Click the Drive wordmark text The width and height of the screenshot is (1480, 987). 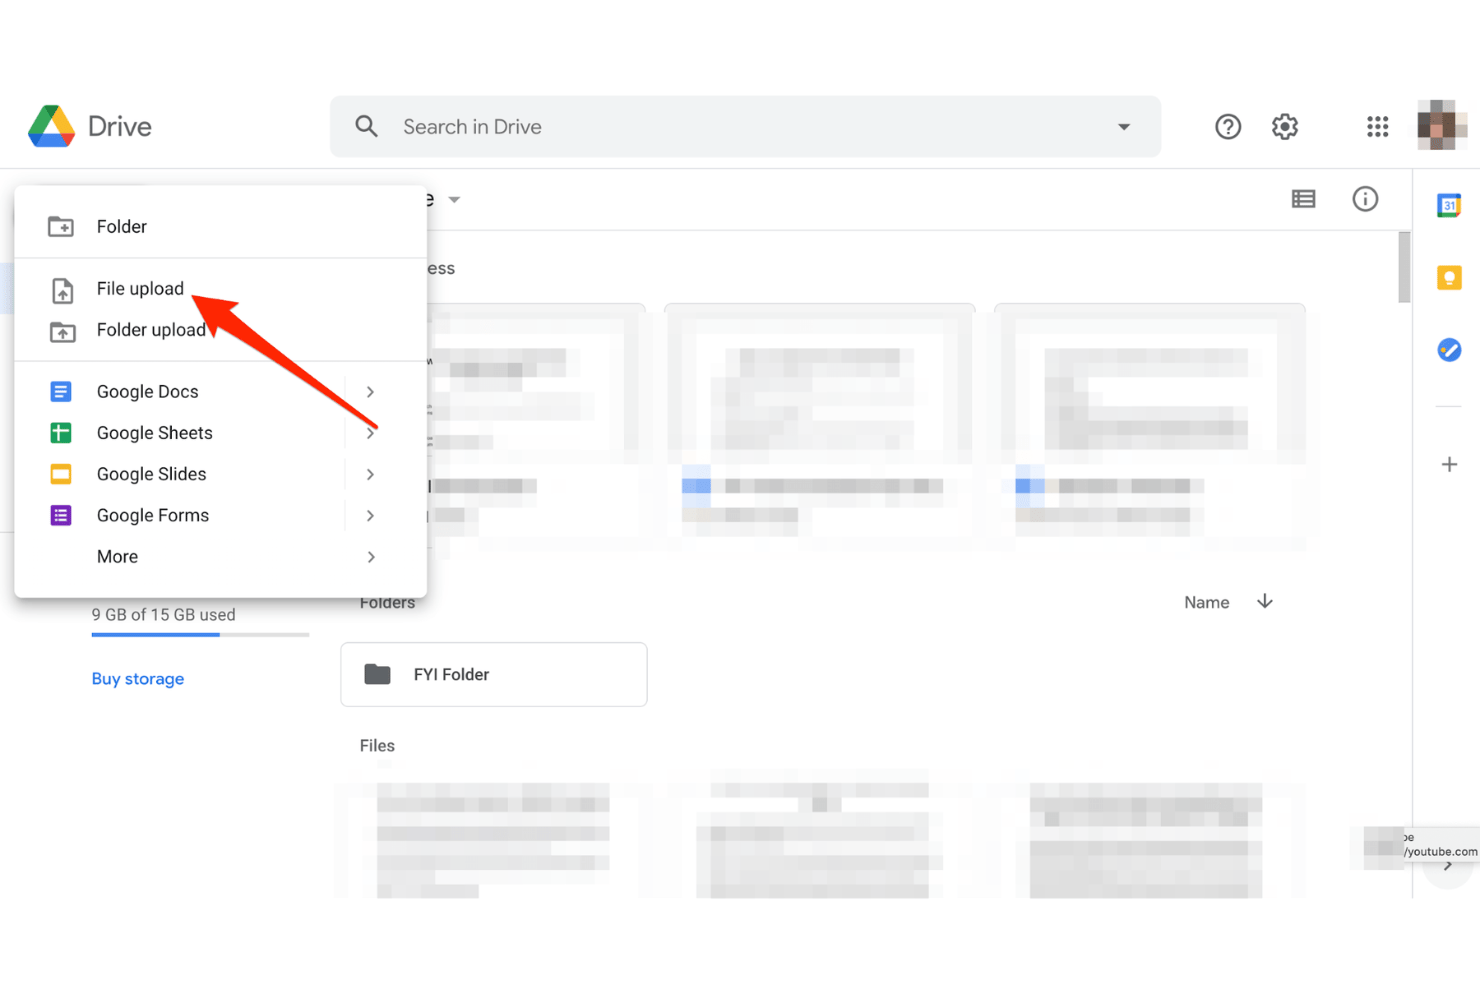click(120, 126)
